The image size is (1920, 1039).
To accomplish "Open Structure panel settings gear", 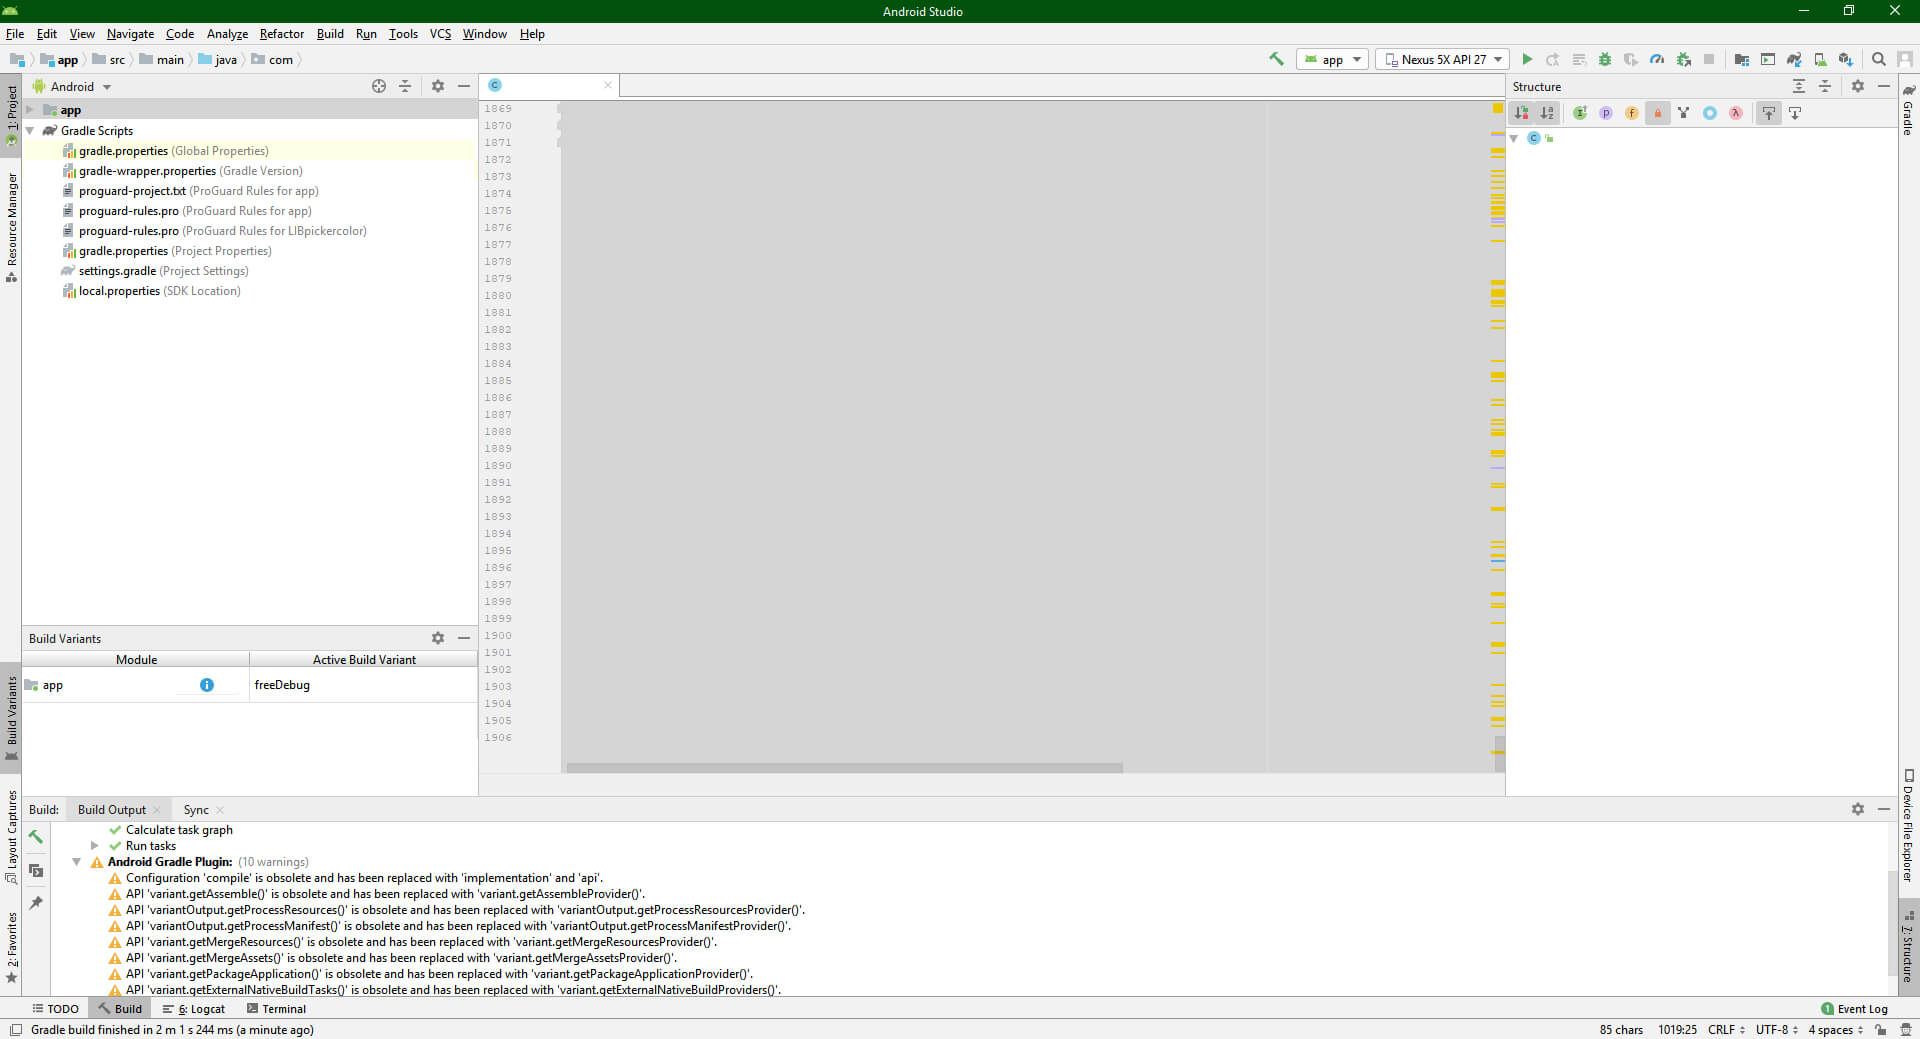I will coord(1858,86).
